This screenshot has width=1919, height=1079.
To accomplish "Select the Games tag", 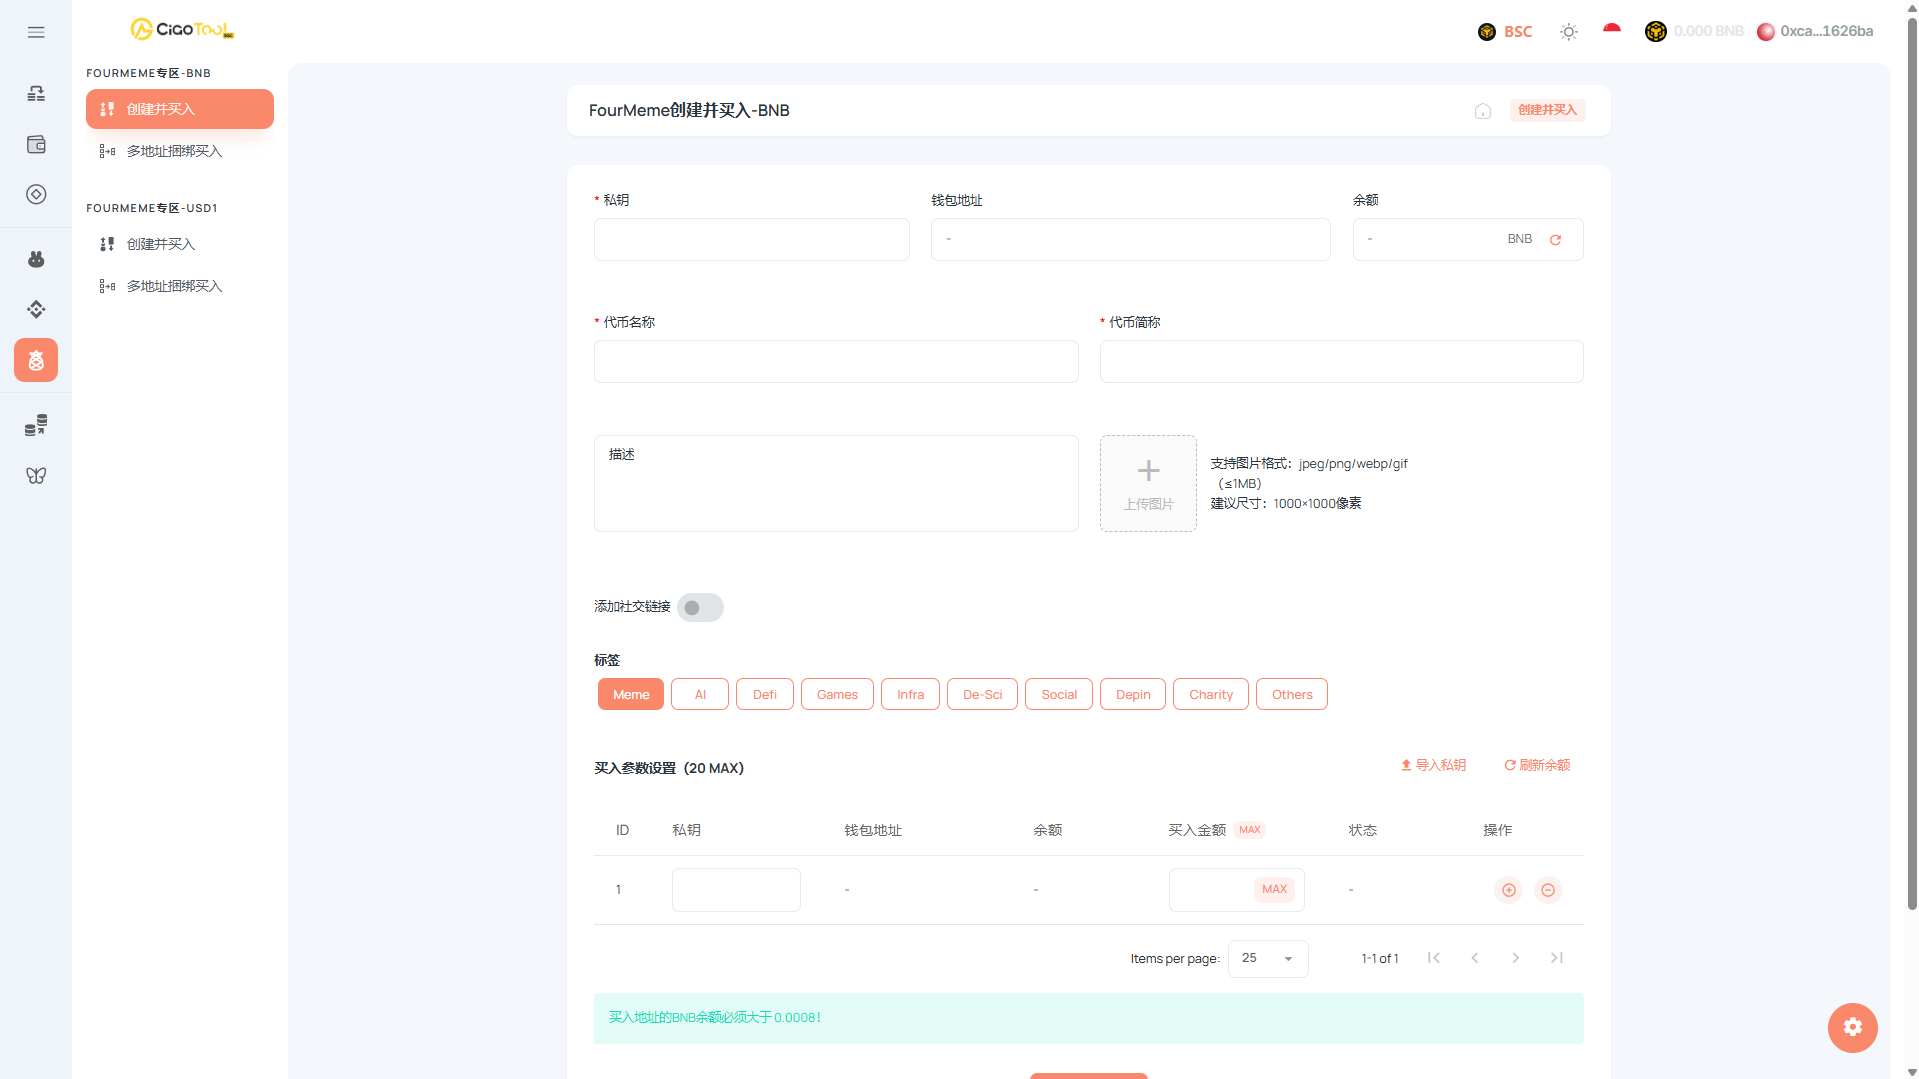I will 837,695.
